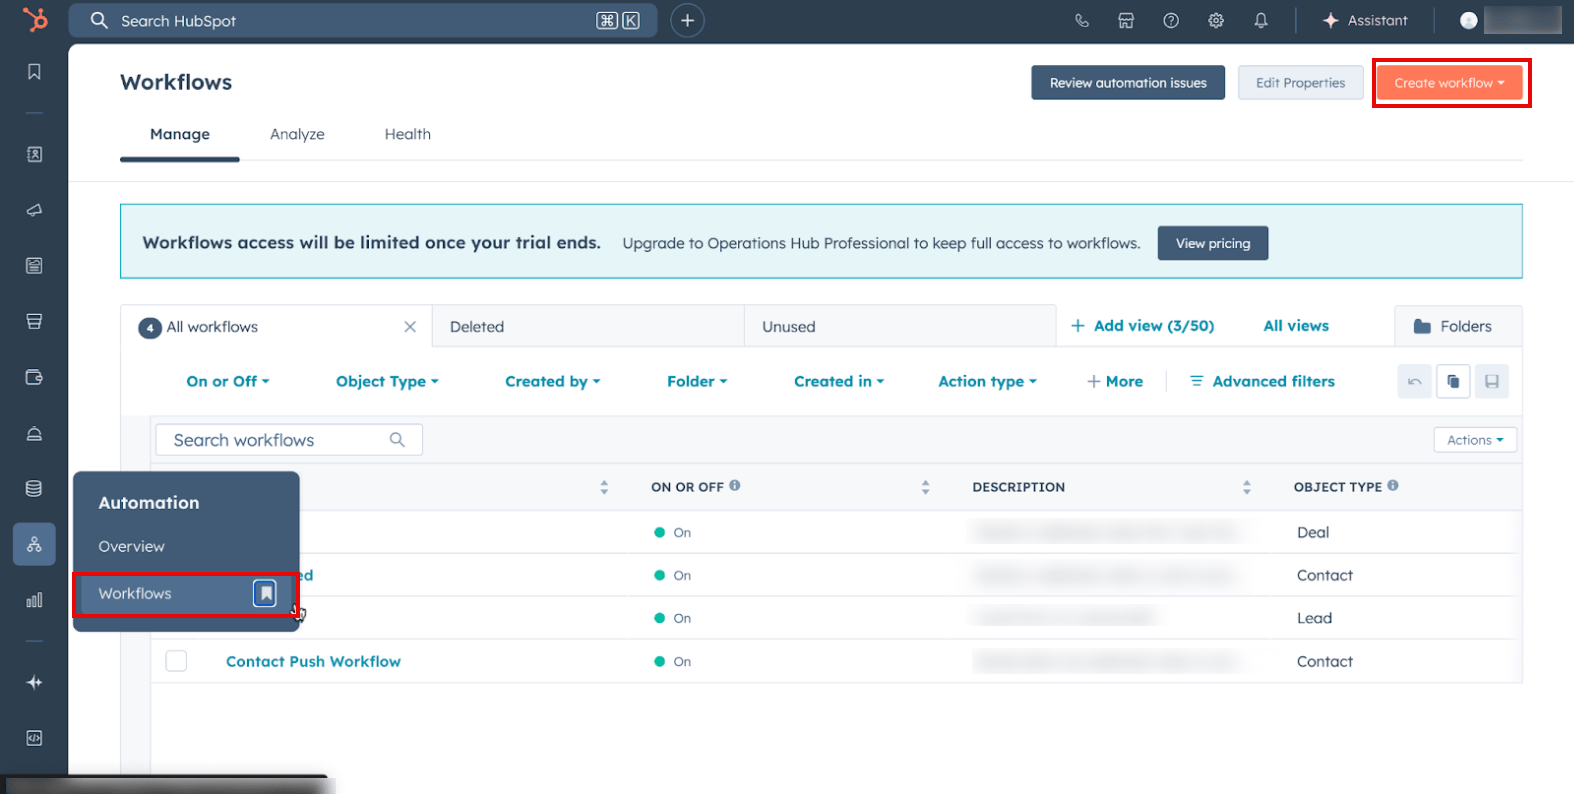Open the Content sidebar icon
Image resolution: width=1576 pixels, height=794 pixels.
pos(34,266)
